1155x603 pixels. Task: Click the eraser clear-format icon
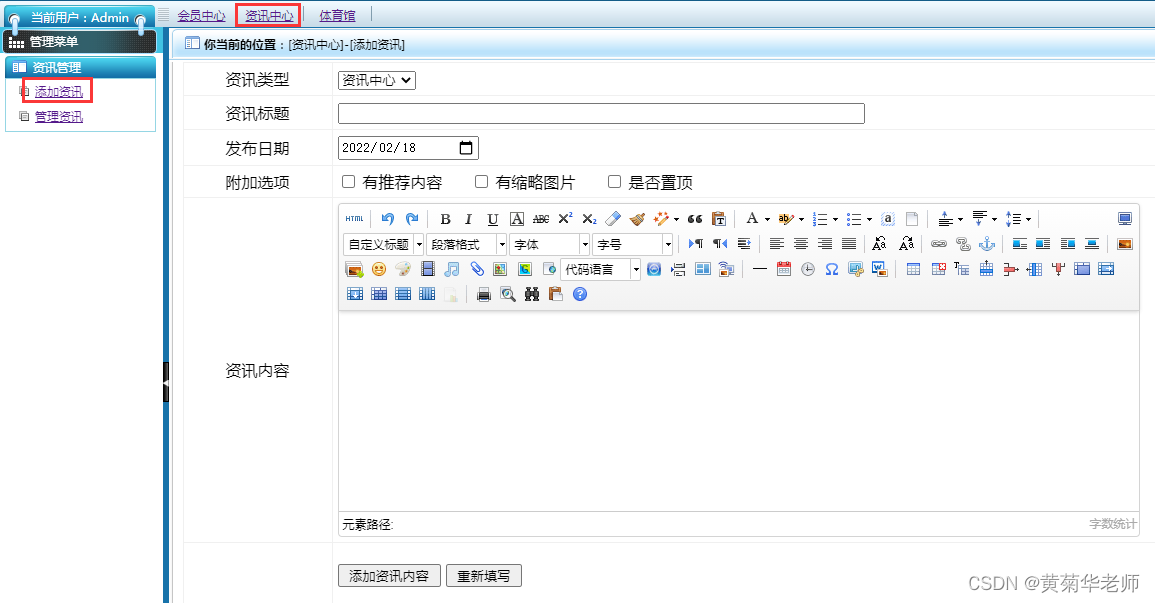(613, 219)
